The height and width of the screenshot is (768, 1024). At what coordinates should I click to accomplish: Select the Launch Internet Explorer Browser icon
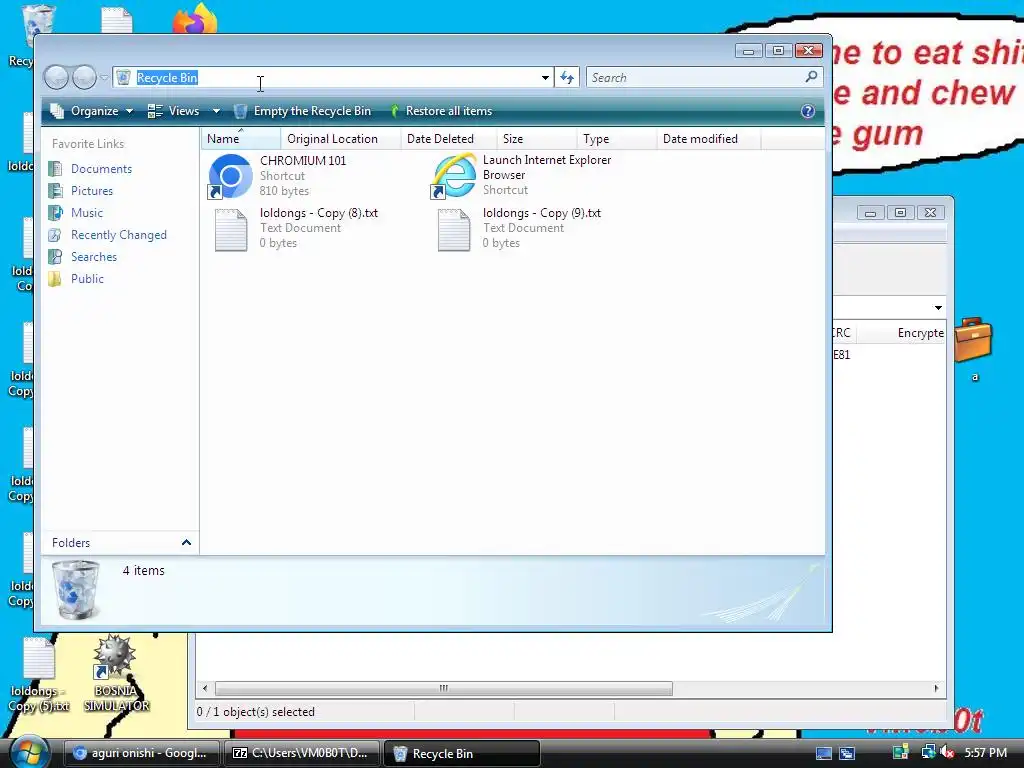click(x=453, y=176)
